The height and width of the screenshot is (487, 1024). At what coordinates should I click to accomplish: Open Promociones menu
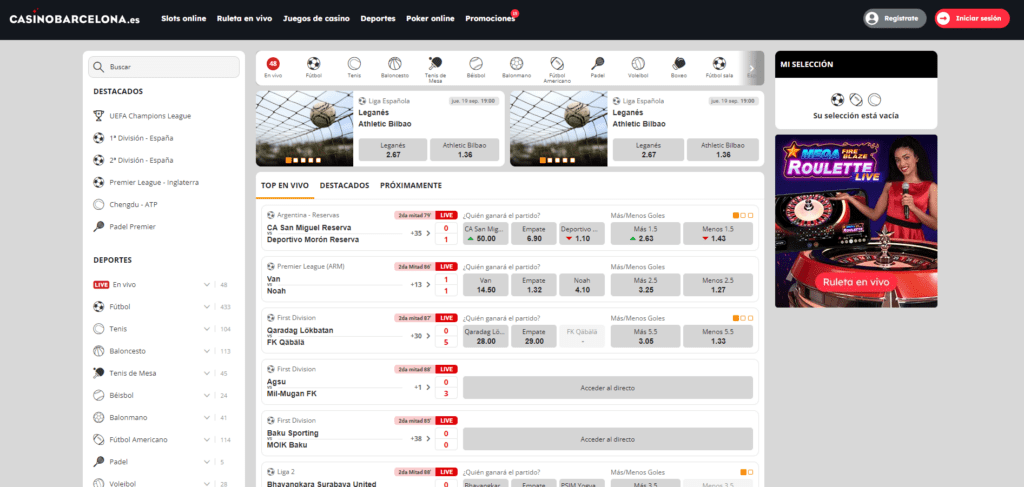pyautogui.click(x=490, y=19)
